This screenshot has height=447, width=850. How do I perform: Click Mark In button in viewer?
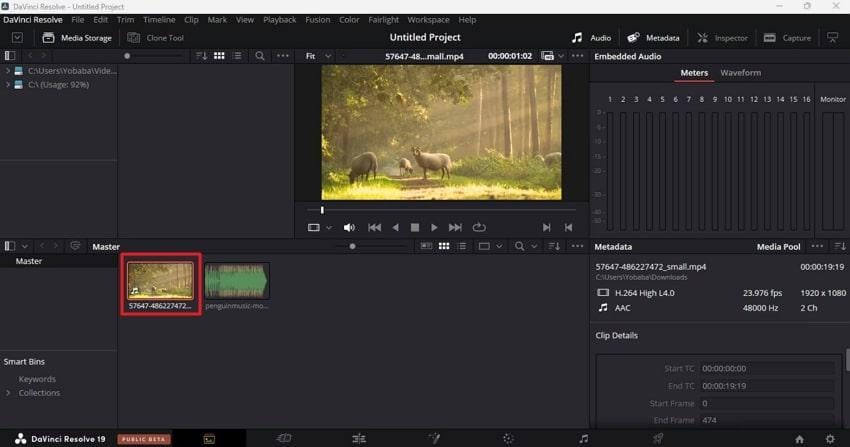pos(546,228)
